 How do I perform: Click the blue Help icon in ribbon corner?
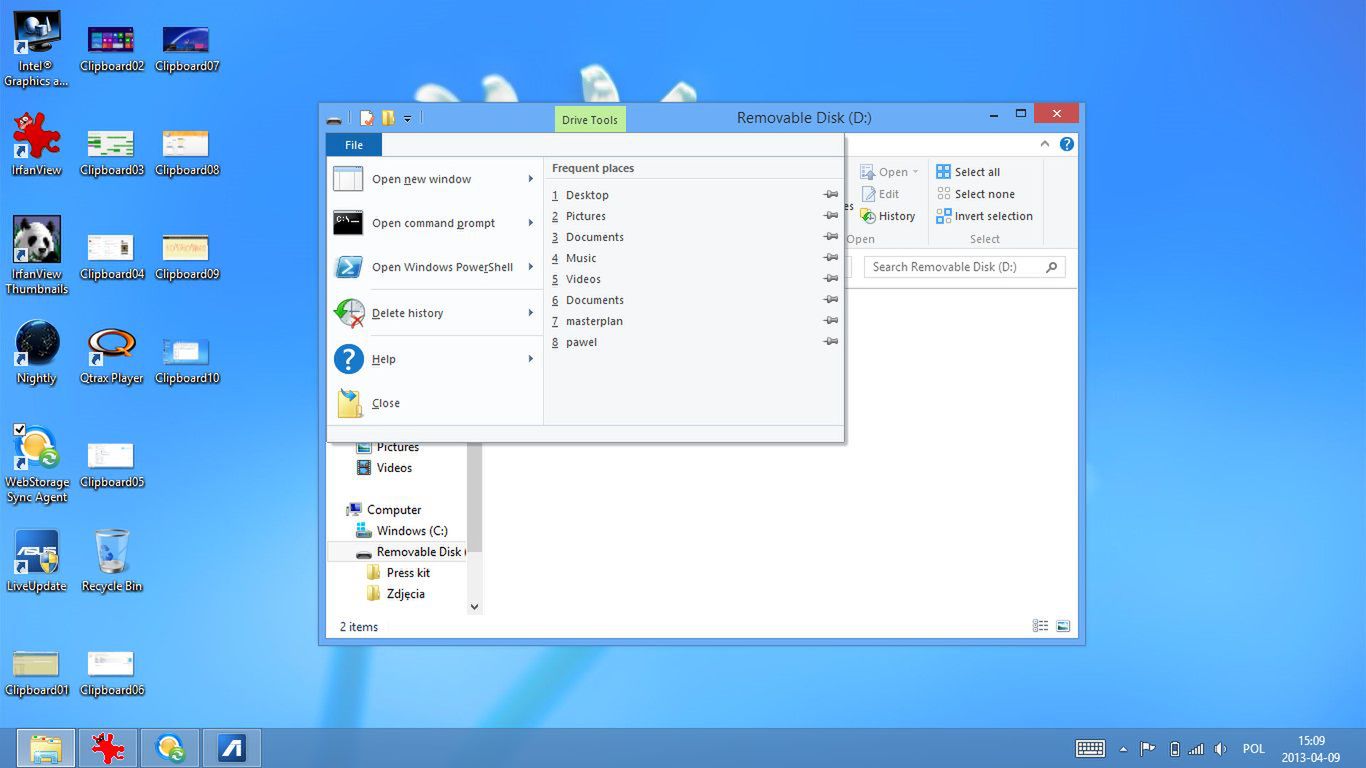click(1067, 144)
